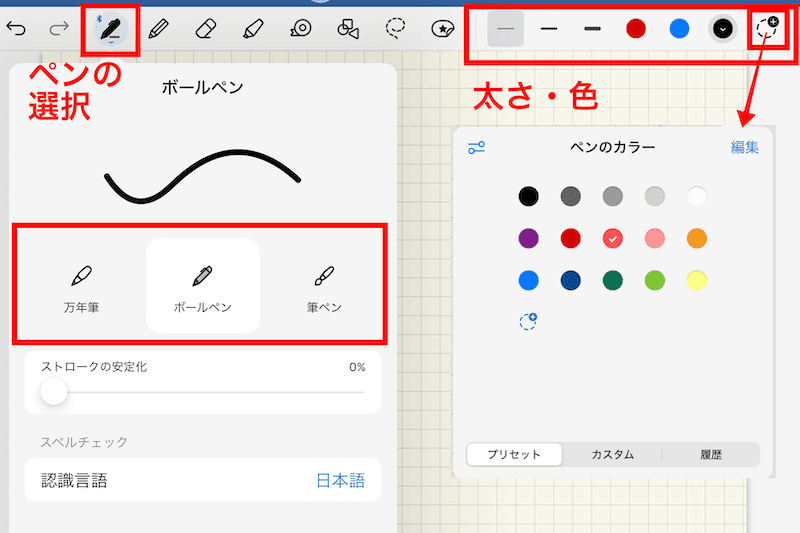Click the redo arrow in toolbar
The width and height of the screenshot is (800, 533).
coord(60,29)
